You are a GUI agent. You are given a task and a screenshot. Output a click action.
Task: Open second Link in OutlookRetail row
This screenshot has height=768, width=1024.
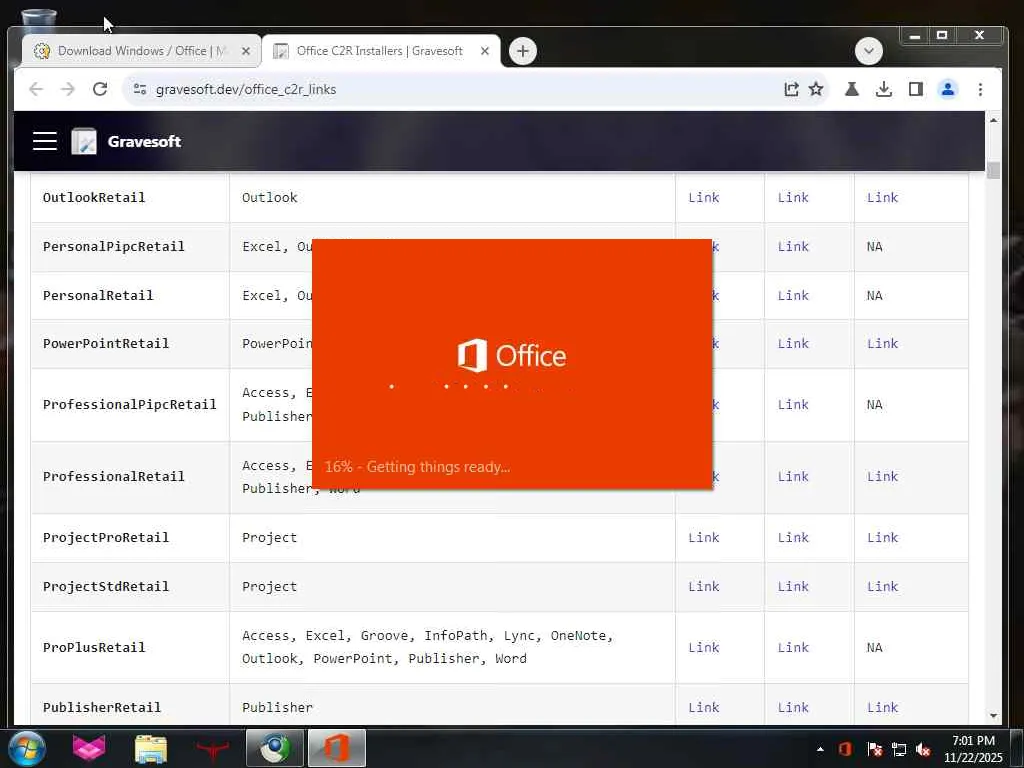[x=793, y=197]
